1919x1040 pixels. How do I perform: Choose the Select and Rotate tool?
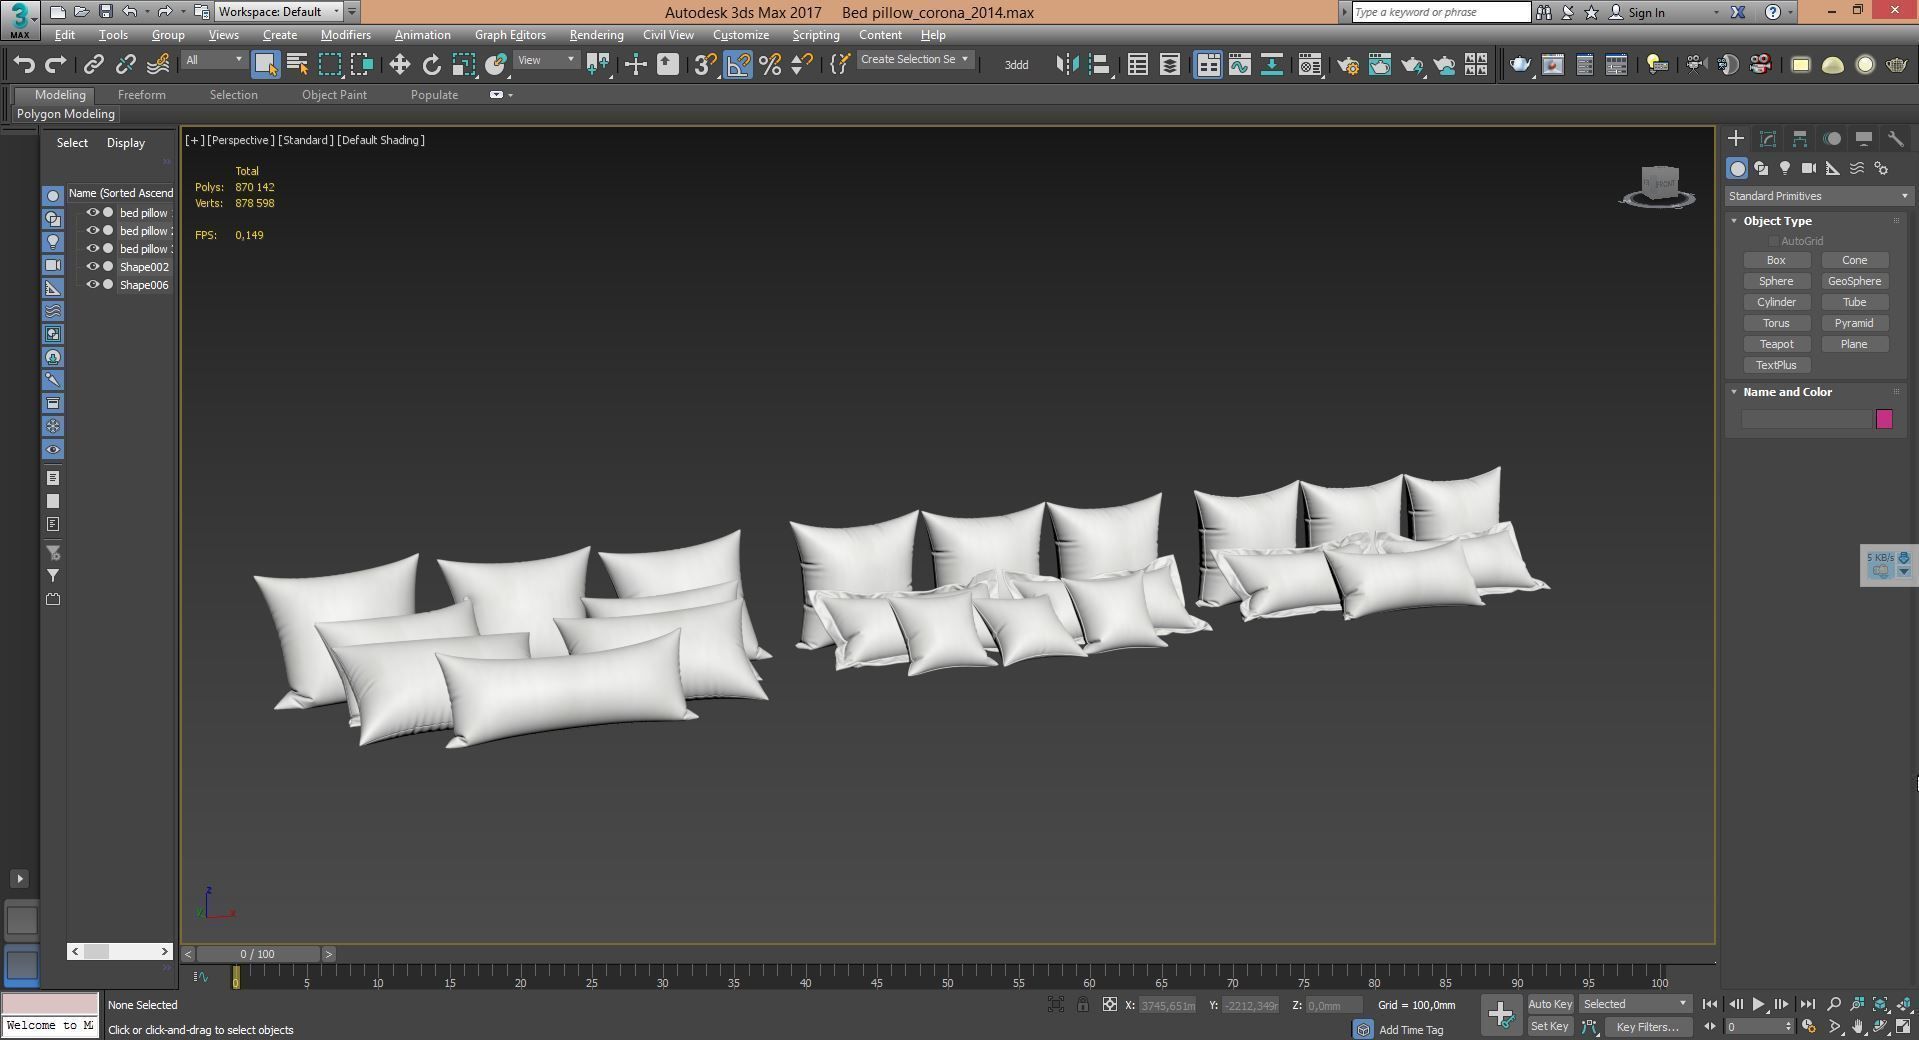pos(431,65)
